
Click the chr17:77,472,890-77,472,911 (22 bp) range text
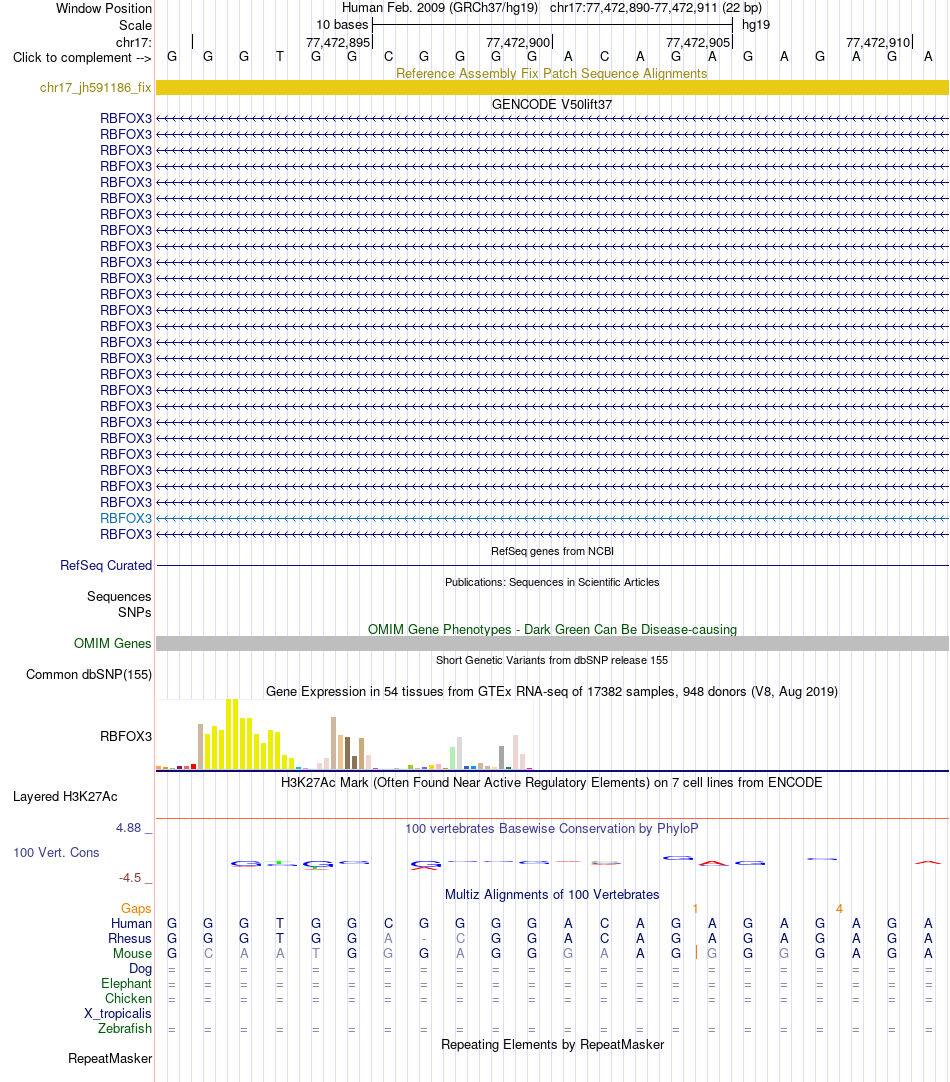(655, 8)
